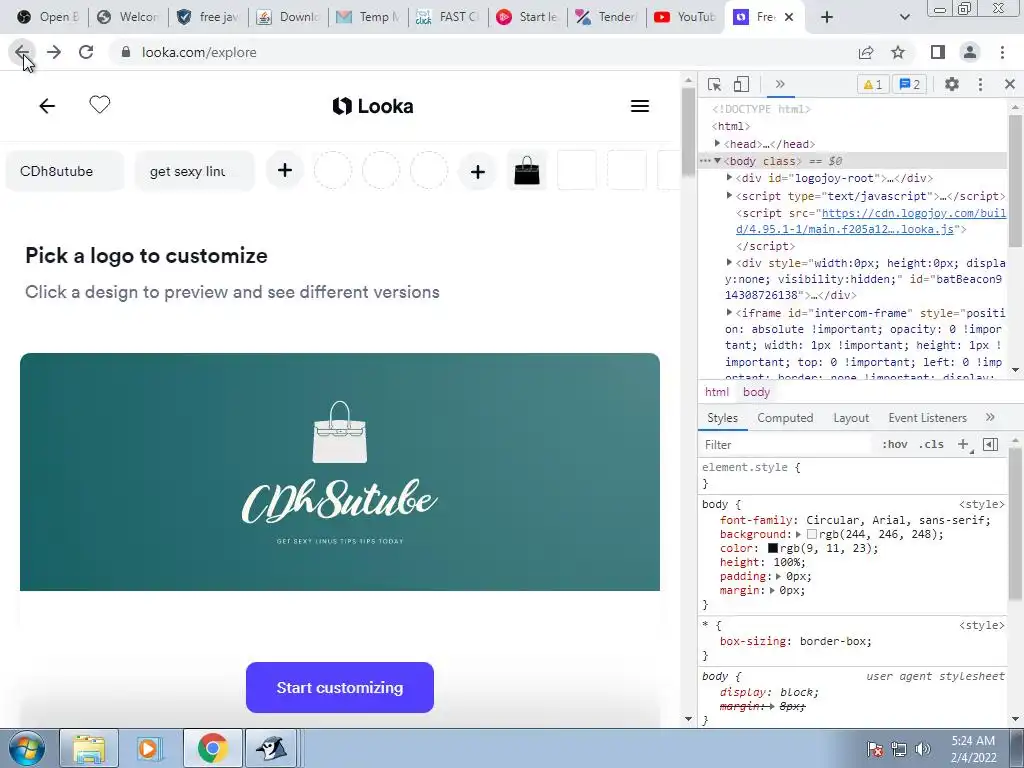Switch to the Computed tab
The height and width of the screenshot is (768, 1024).
pos(785,418)
